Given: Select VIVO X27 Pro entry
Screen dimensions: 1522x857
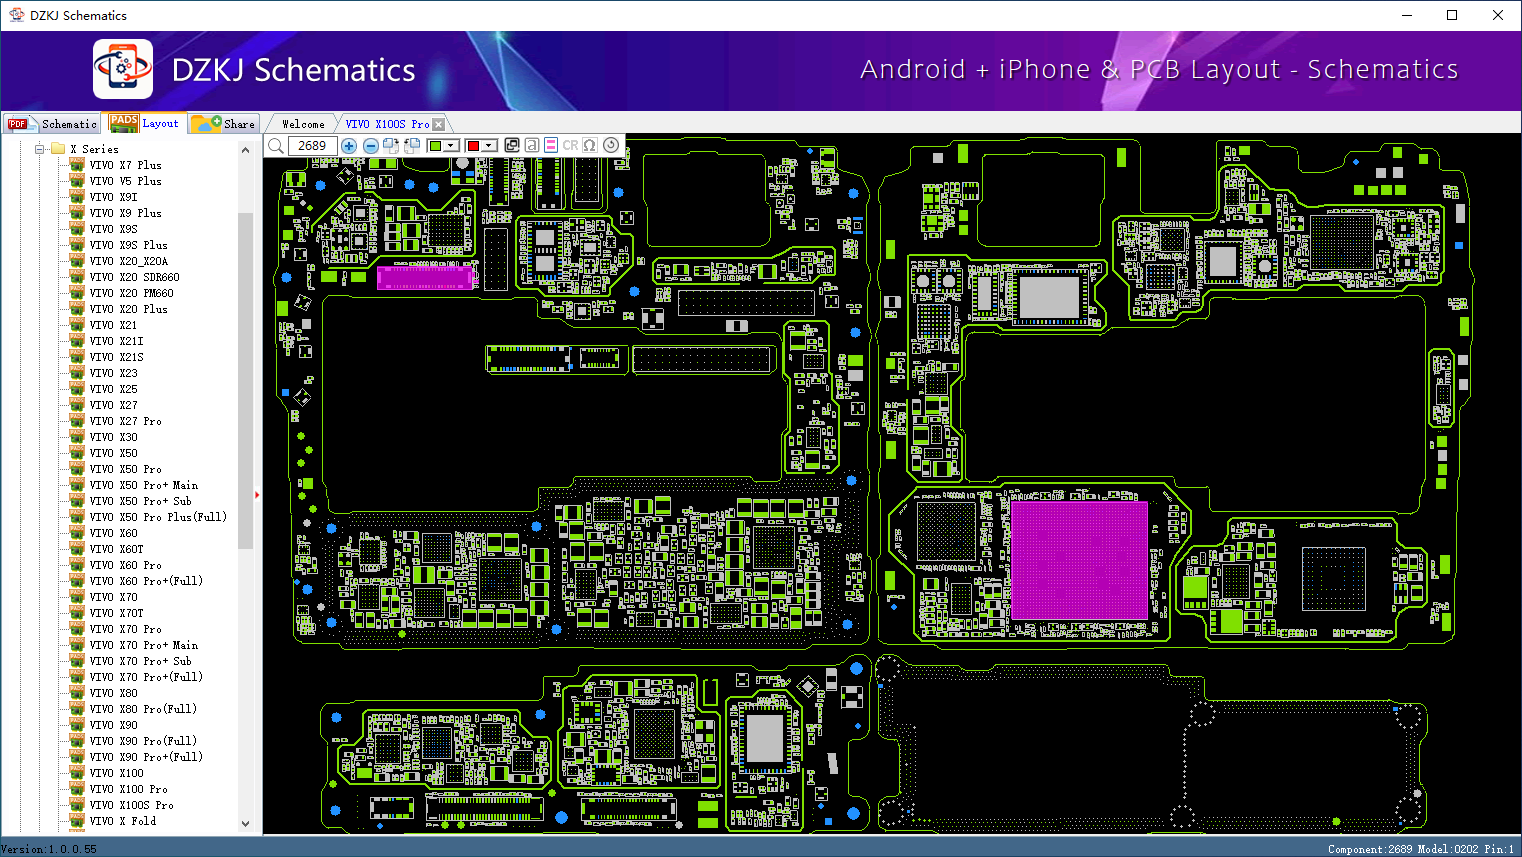Looking at the screenshot, I should (x=125, y=421).
